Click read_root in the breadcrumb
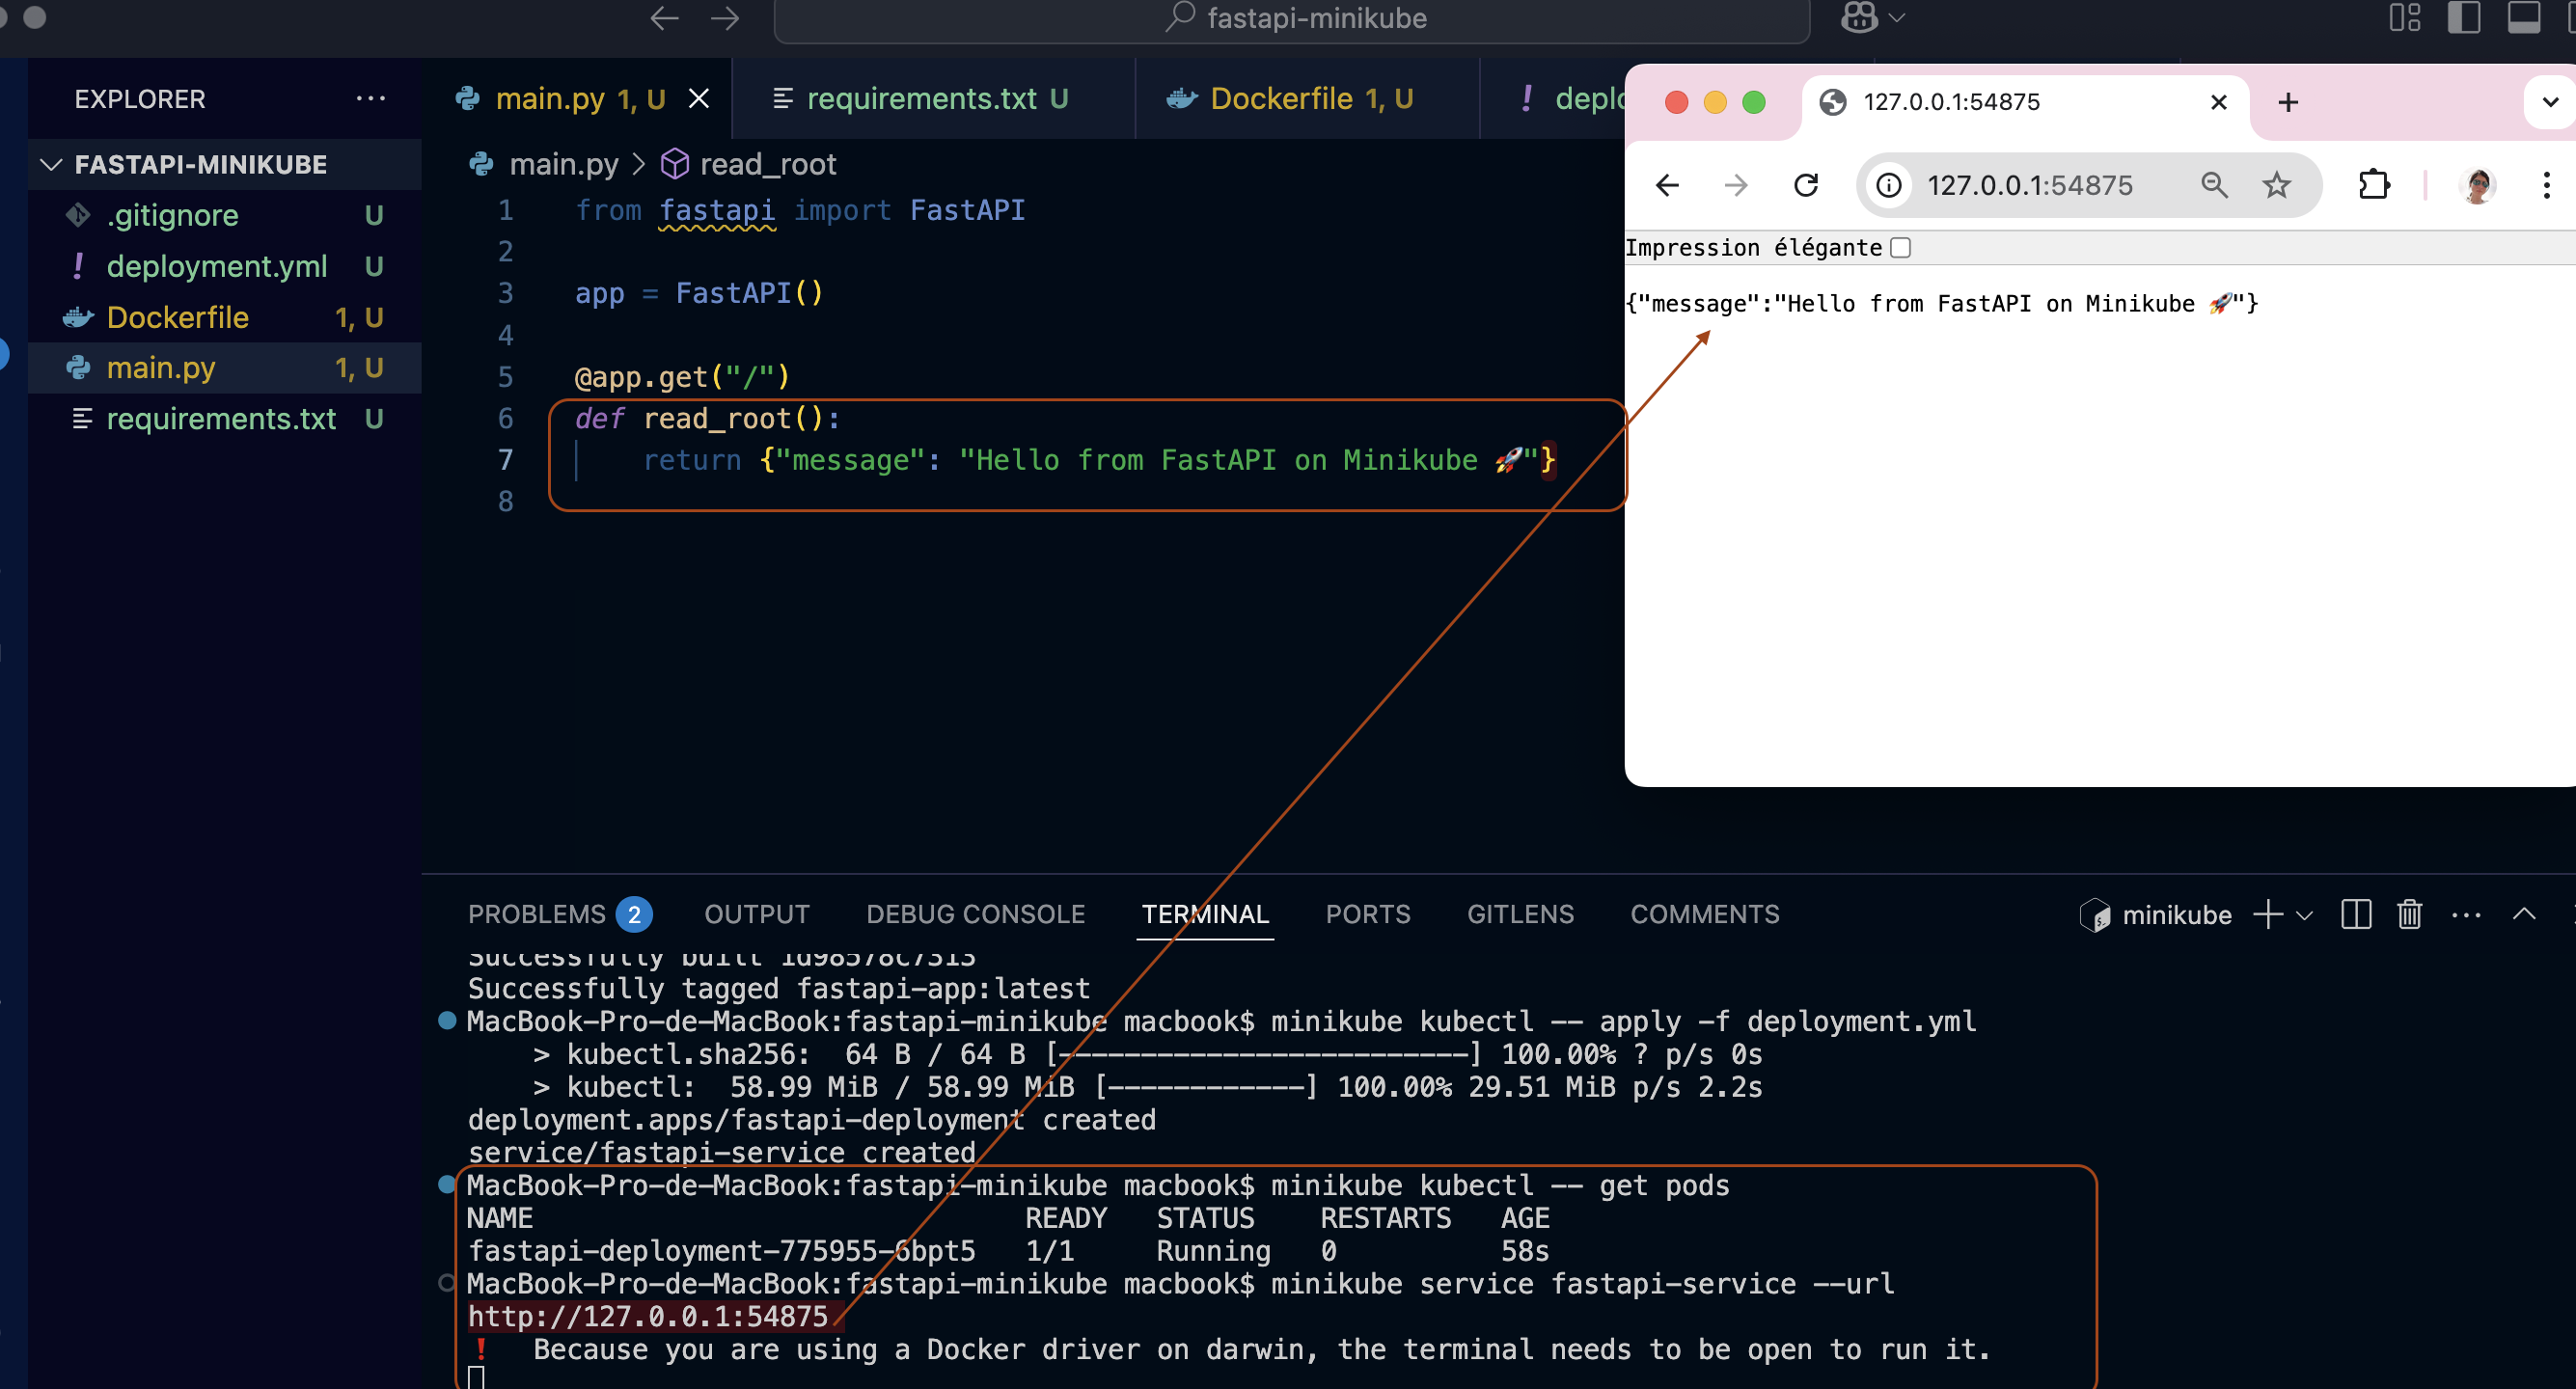The height and width of the screenshot is (1389, 2576). point(767,164)
